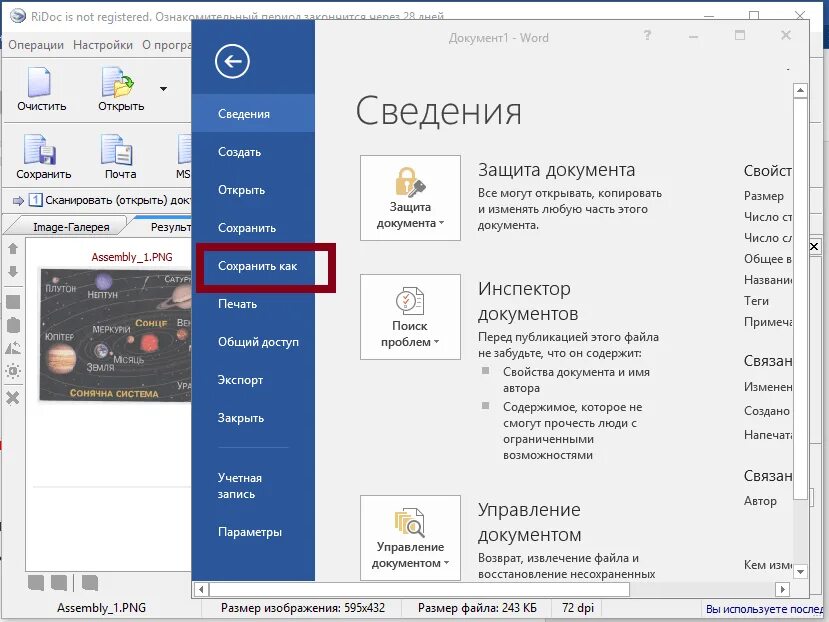Click the Автор property label
This screenshot has height=622, width=829.
click(x=760, y=501)
